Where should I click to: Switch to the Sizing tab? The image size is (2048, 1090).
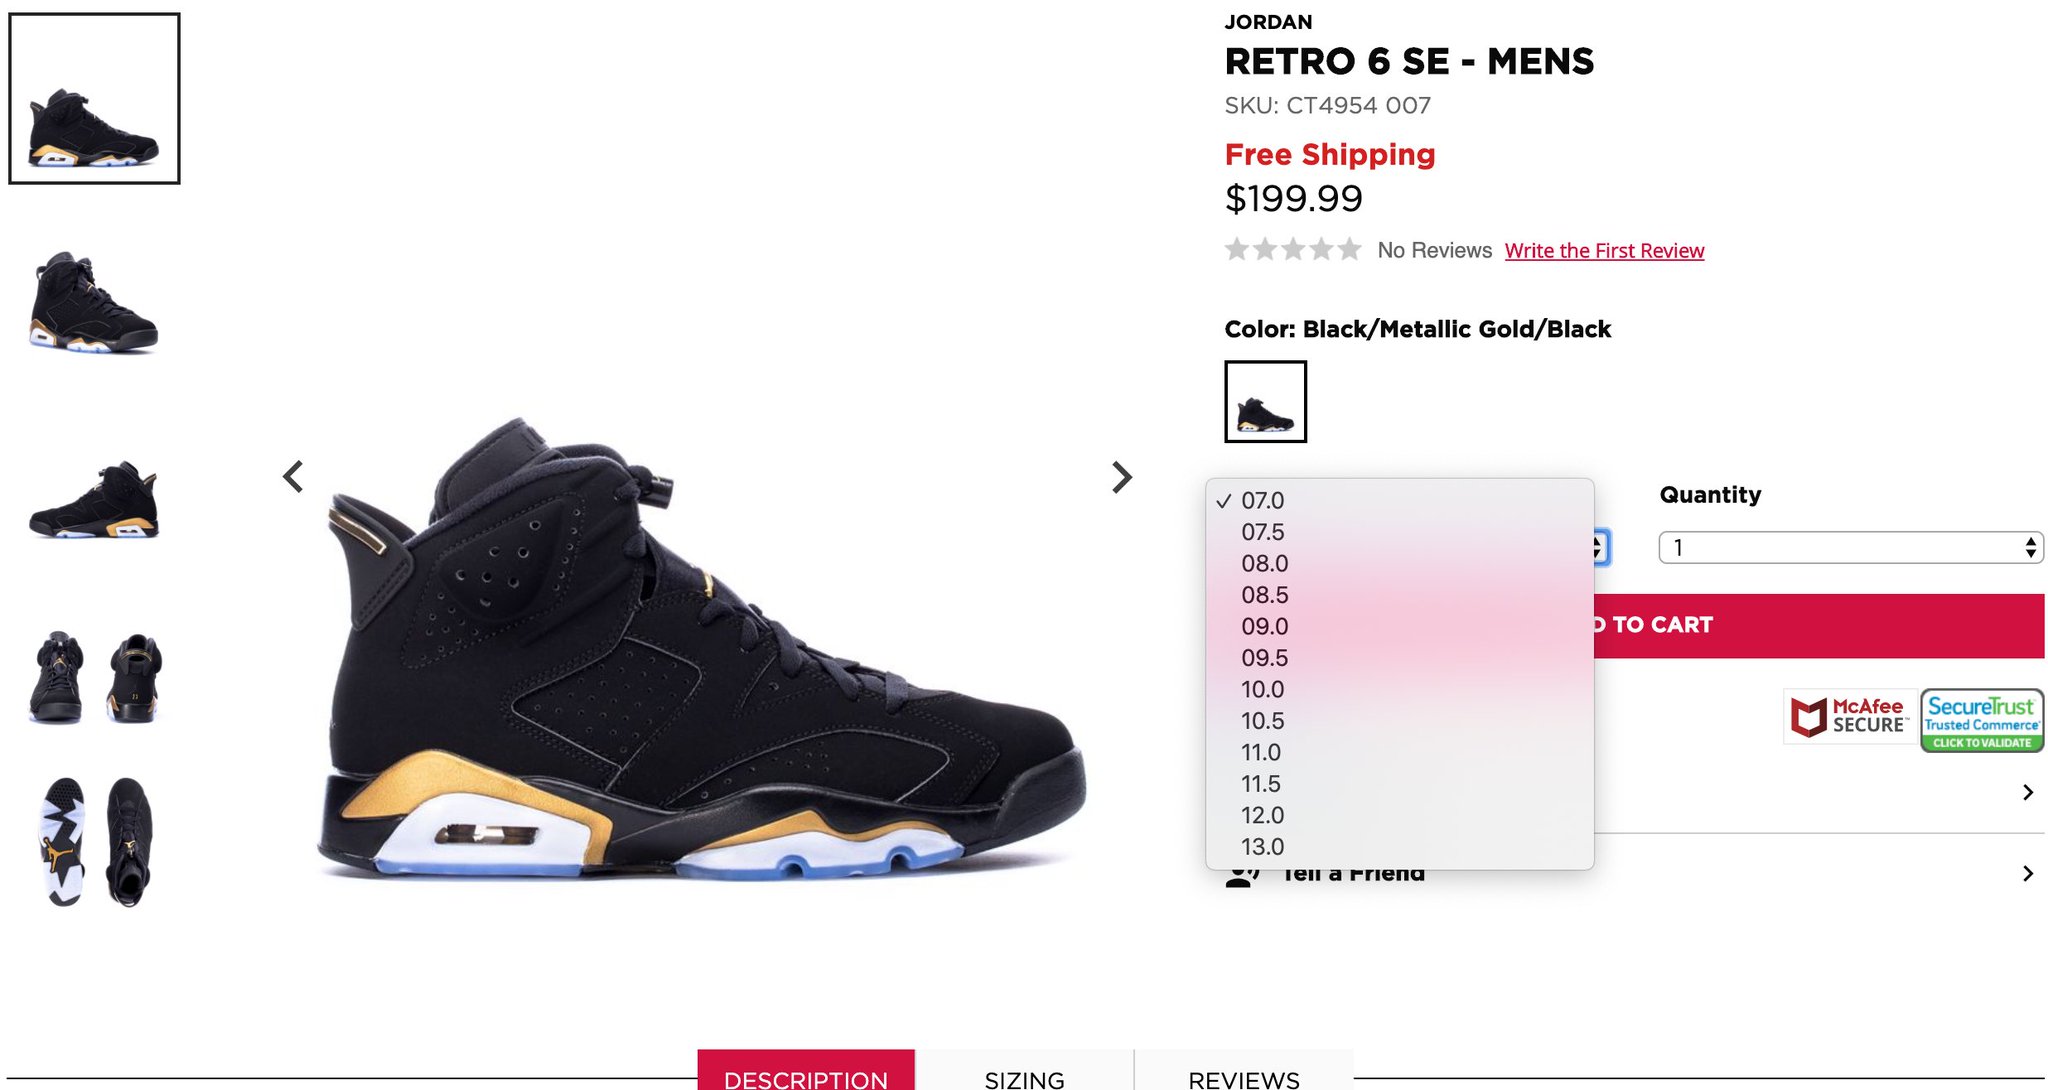1025,1074
